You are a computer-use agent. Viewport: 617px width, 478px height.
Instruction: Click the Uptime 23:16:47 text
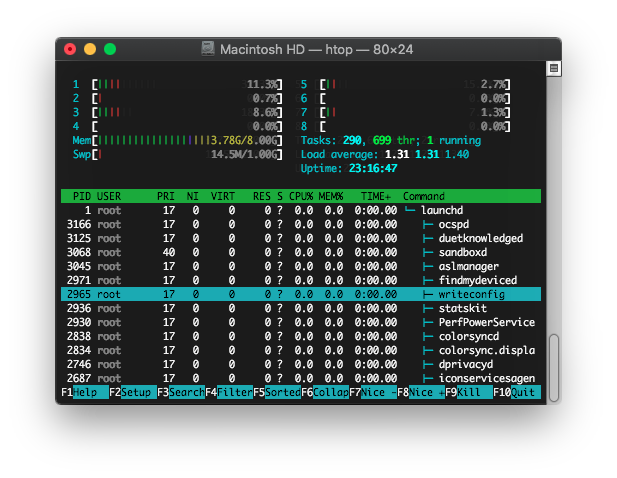tap(349, 168)
